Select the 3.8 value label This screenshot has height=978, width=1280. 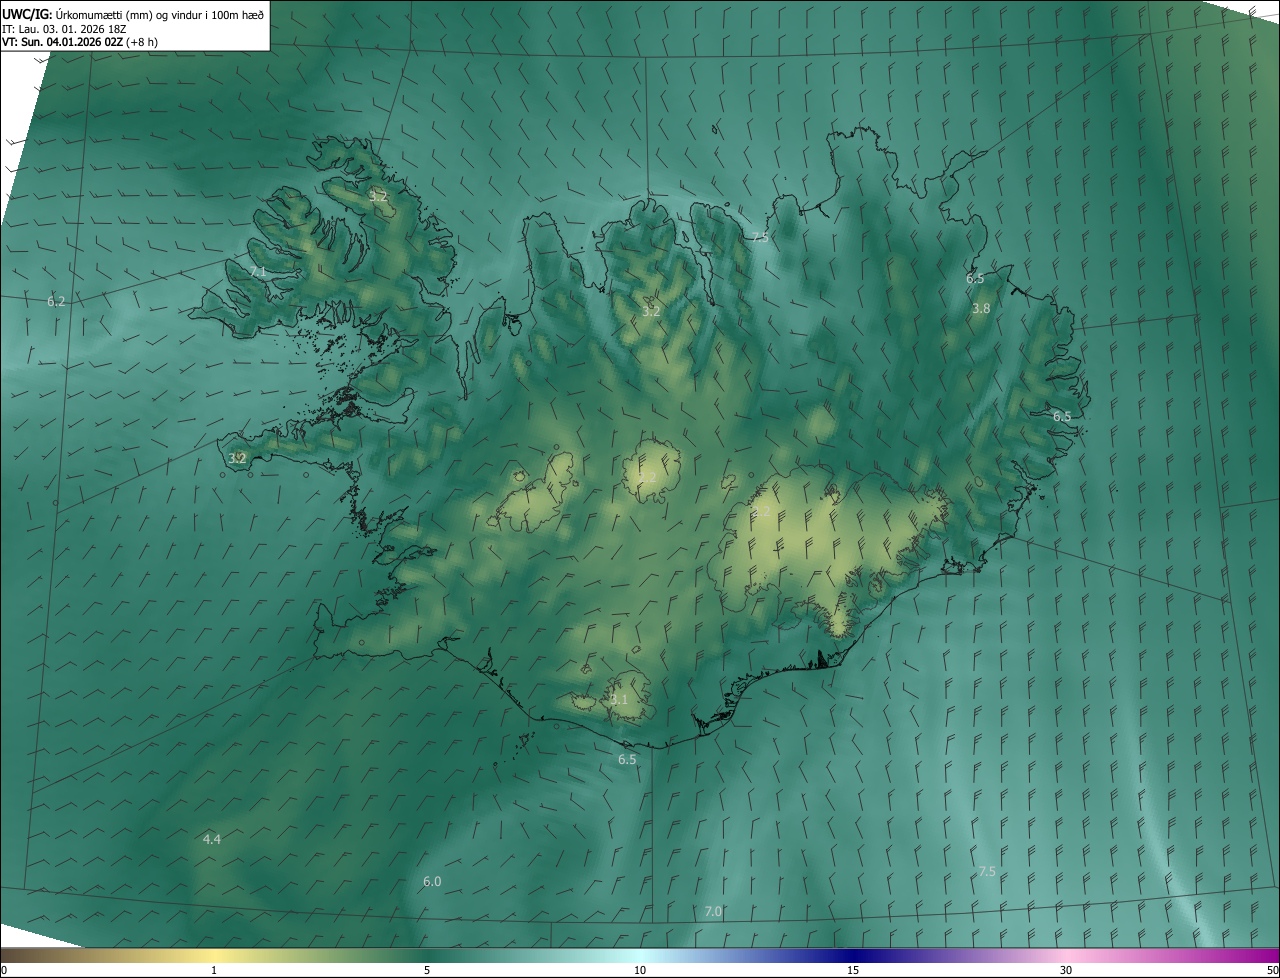[981, 309]
